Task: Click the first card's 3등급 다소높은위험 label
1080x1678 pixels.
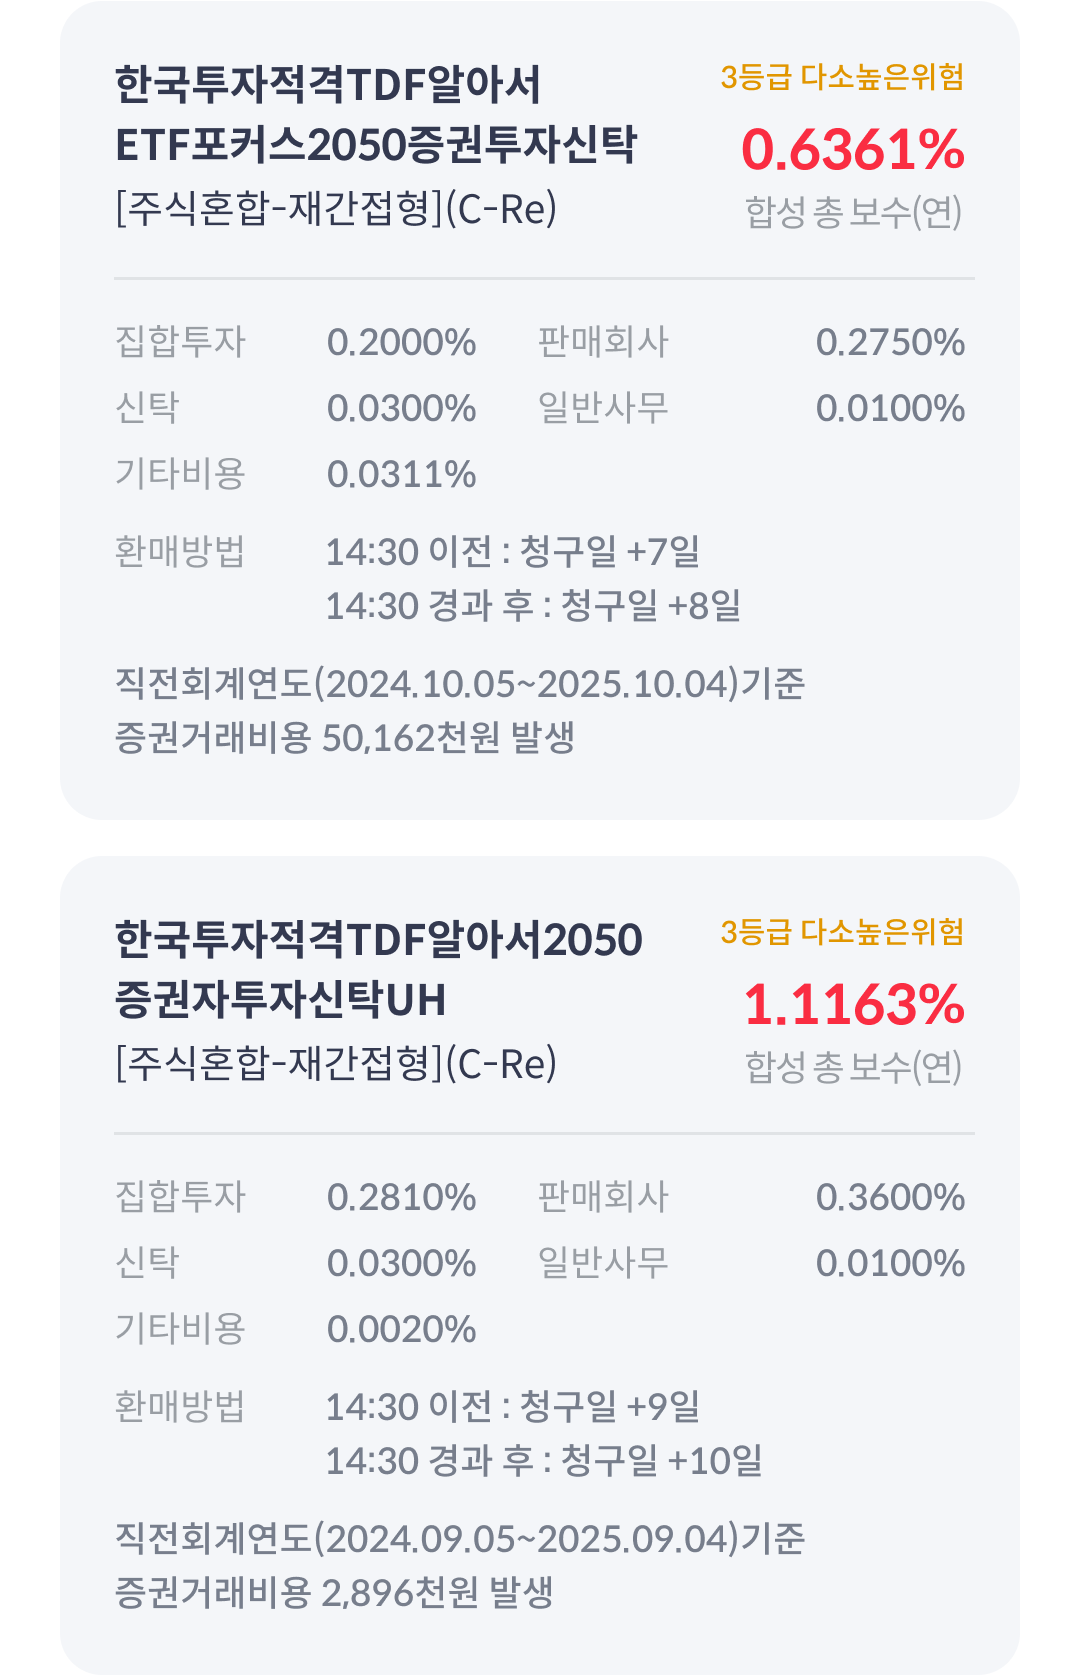Action: (x=842, y=77)
